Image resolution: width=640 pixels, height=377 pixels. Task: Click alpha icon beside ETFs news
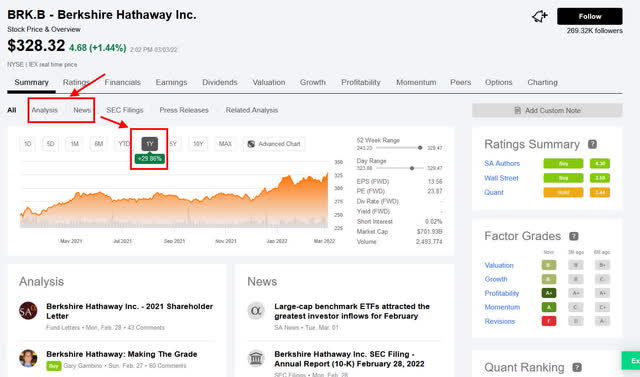pos(256,311)
